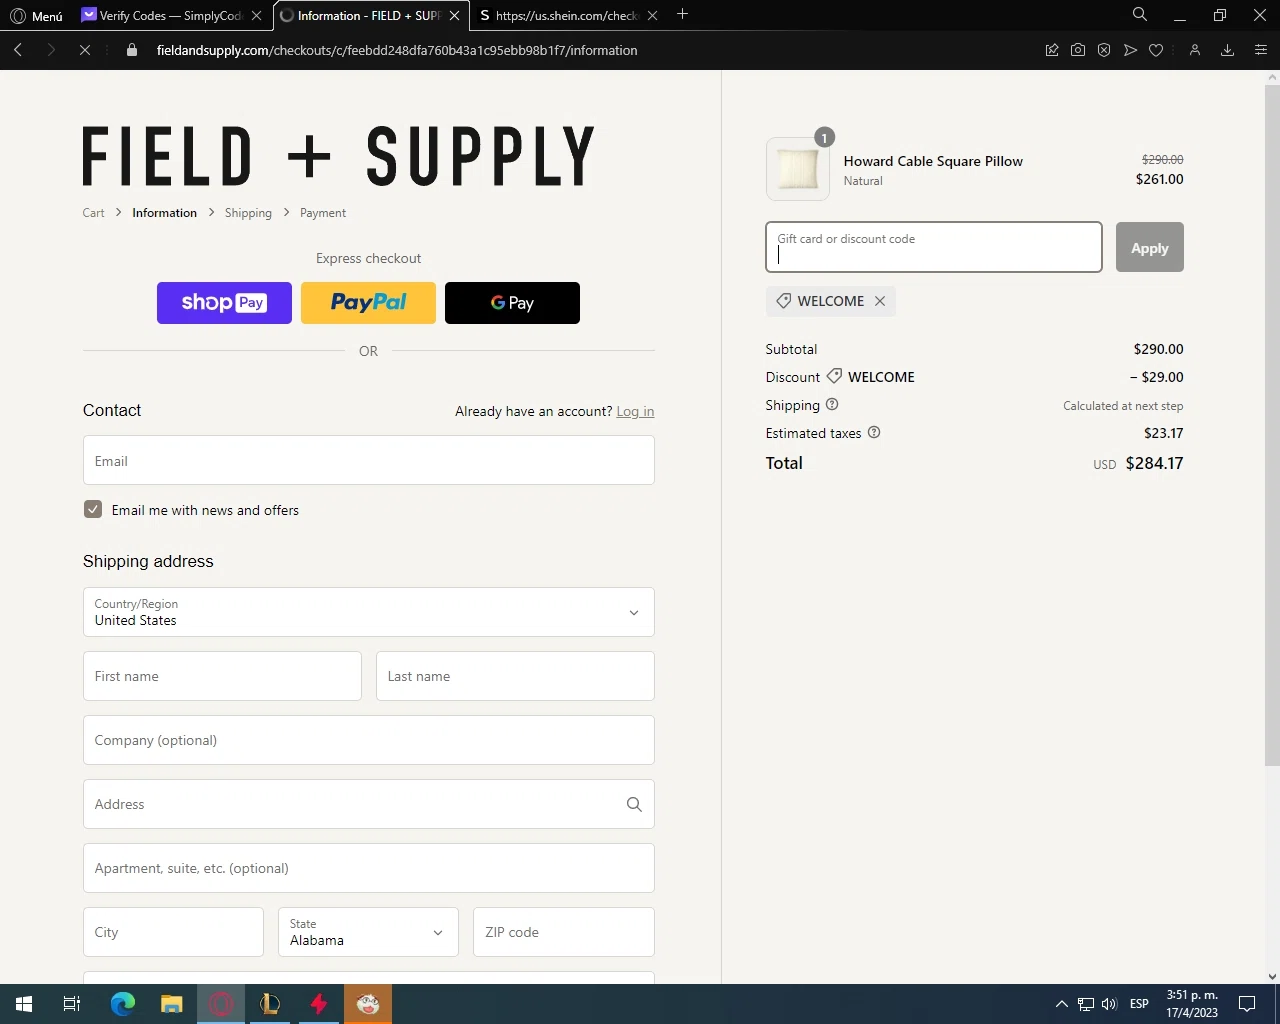Open the profile account icon
1280x1024 pixels.
point(1194,50)
